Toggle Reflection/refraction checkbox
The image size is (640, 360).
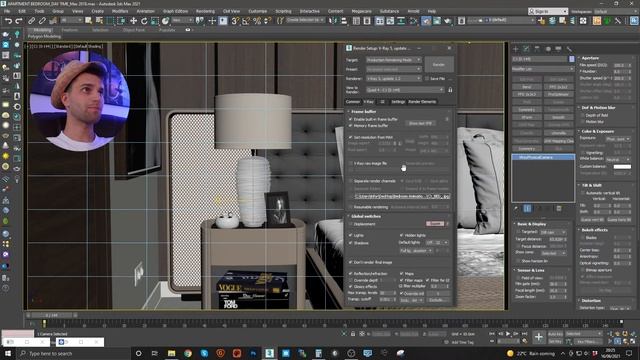click(x=351, y=273)
